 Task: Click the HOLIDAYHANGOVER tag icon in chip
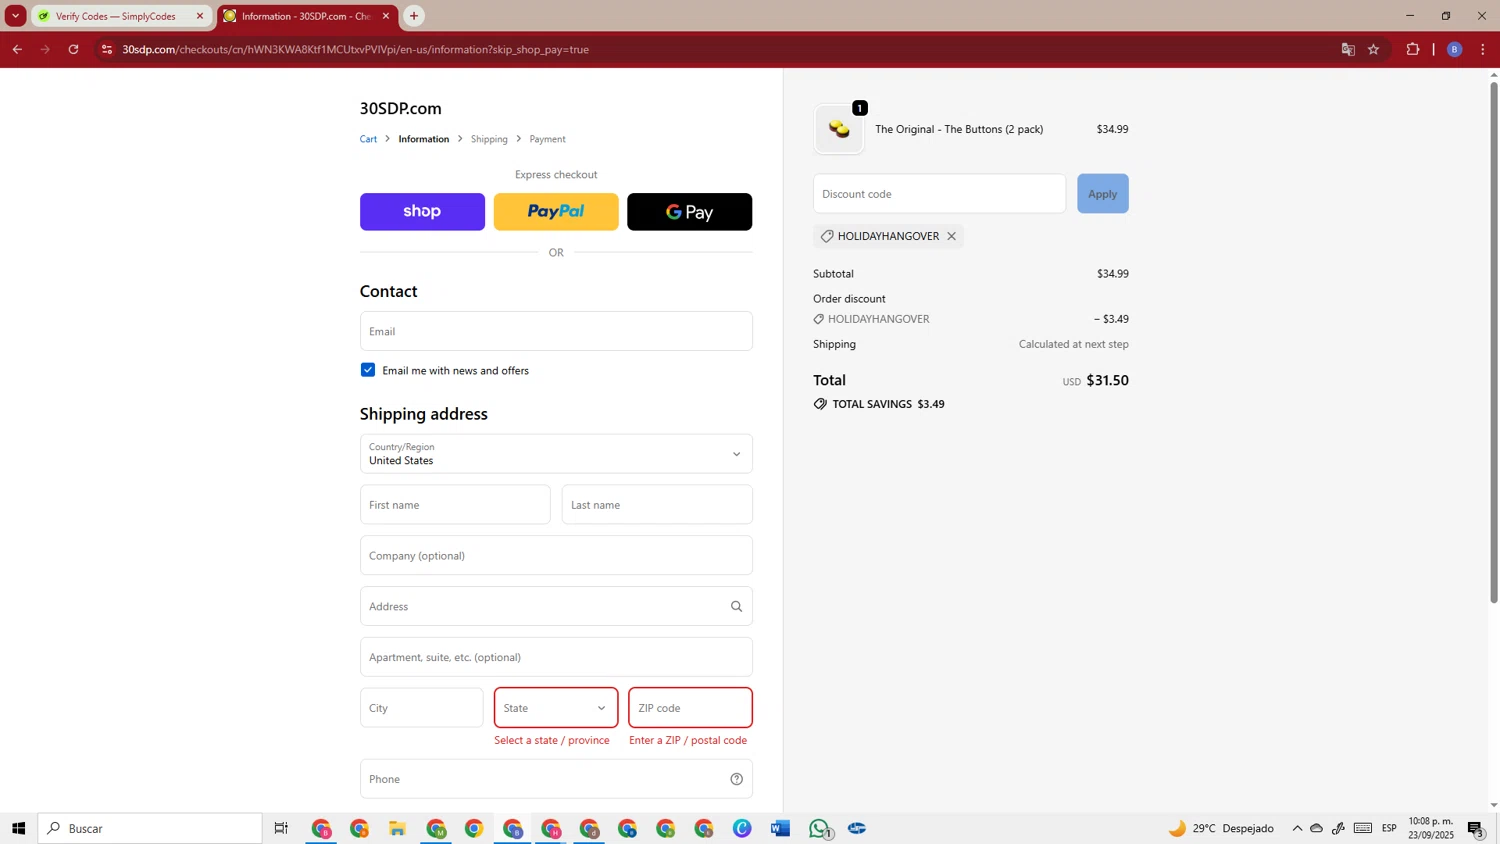[x=826, y=236]
